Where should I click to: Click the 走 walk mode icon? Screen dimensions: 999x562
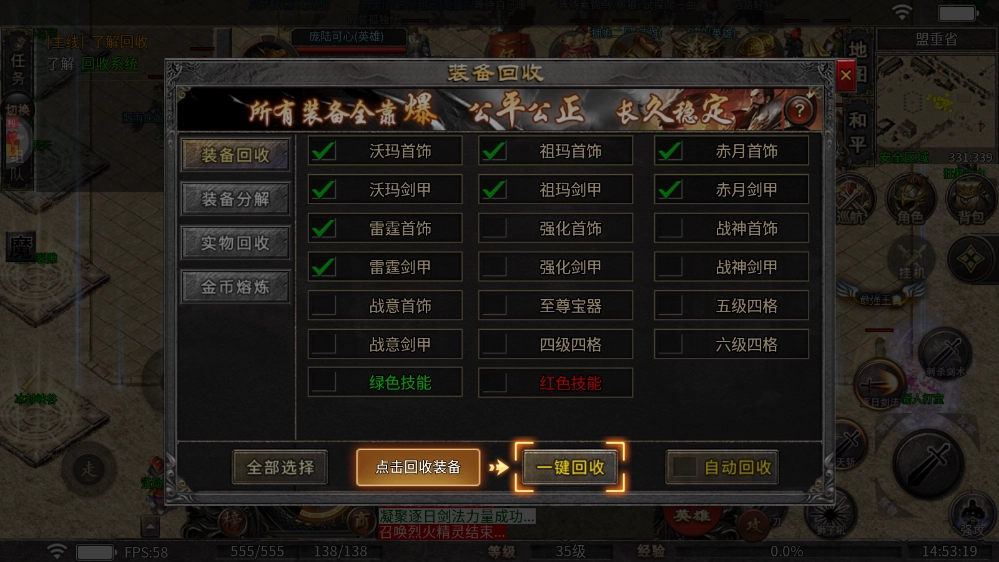tap(89, 469)
